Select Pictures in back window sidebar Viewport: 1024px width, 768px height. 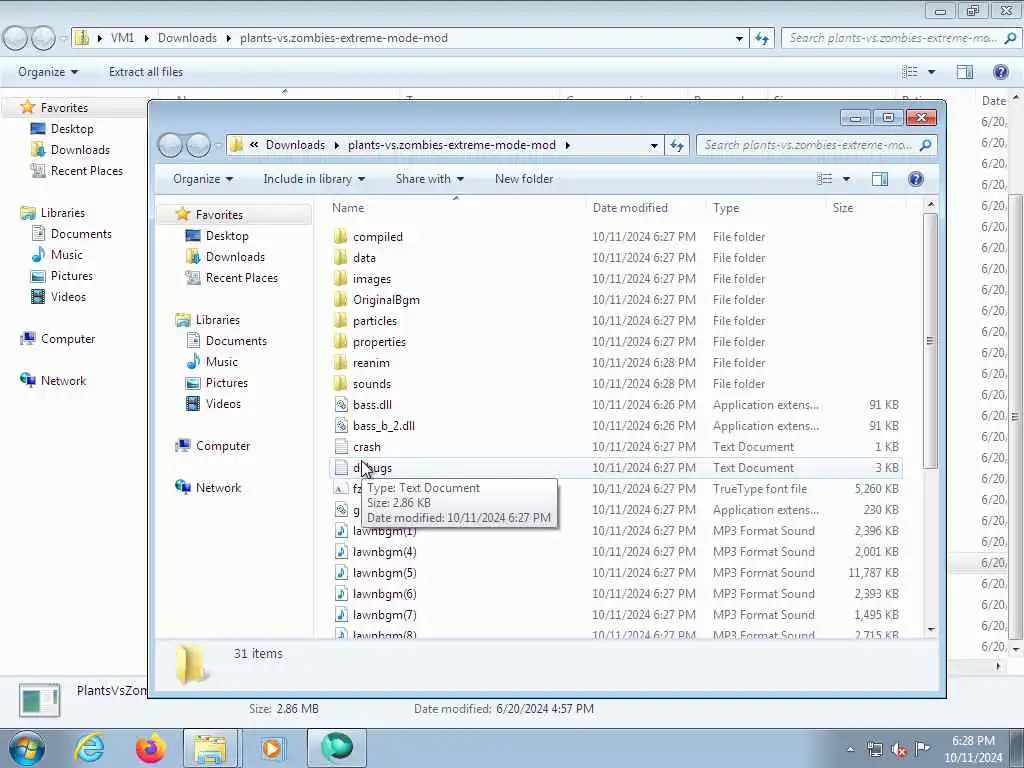(x=62, y=276)
